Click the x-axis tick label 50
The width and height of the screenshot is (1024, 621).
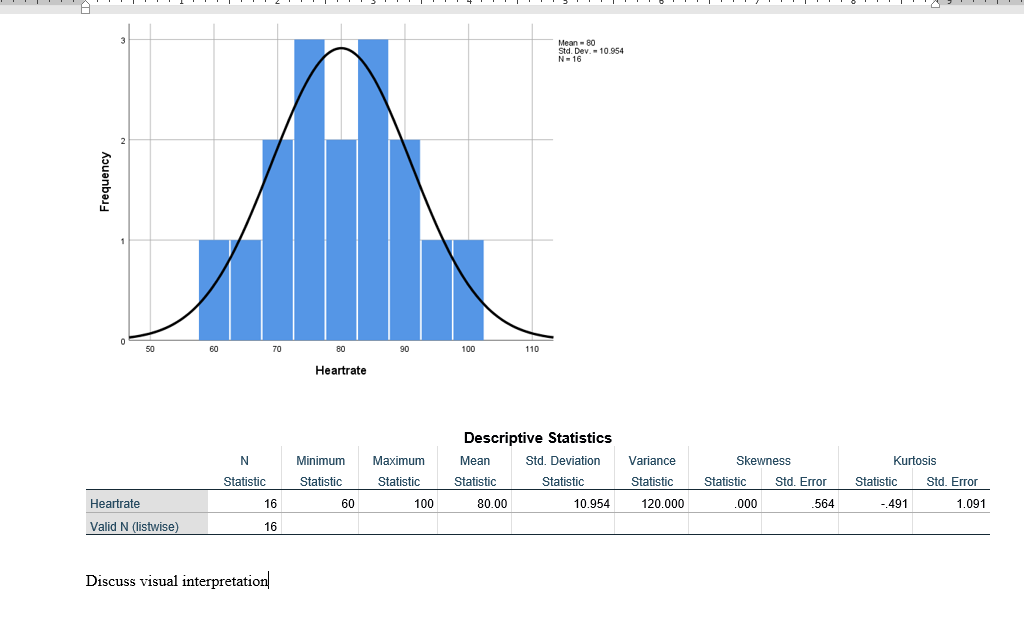[150, 349]
